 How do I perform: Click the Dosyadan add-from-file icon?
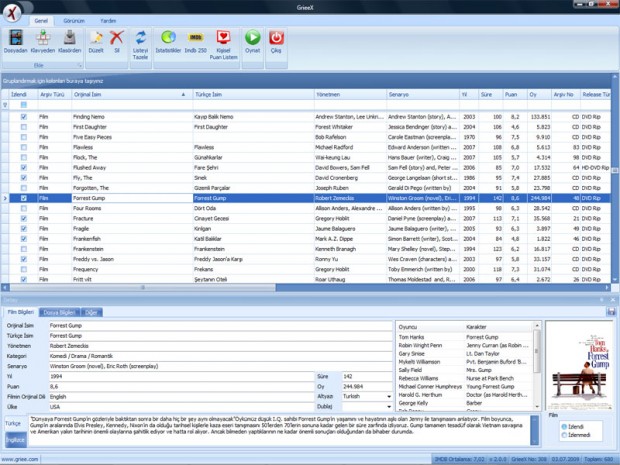[16, 38]
